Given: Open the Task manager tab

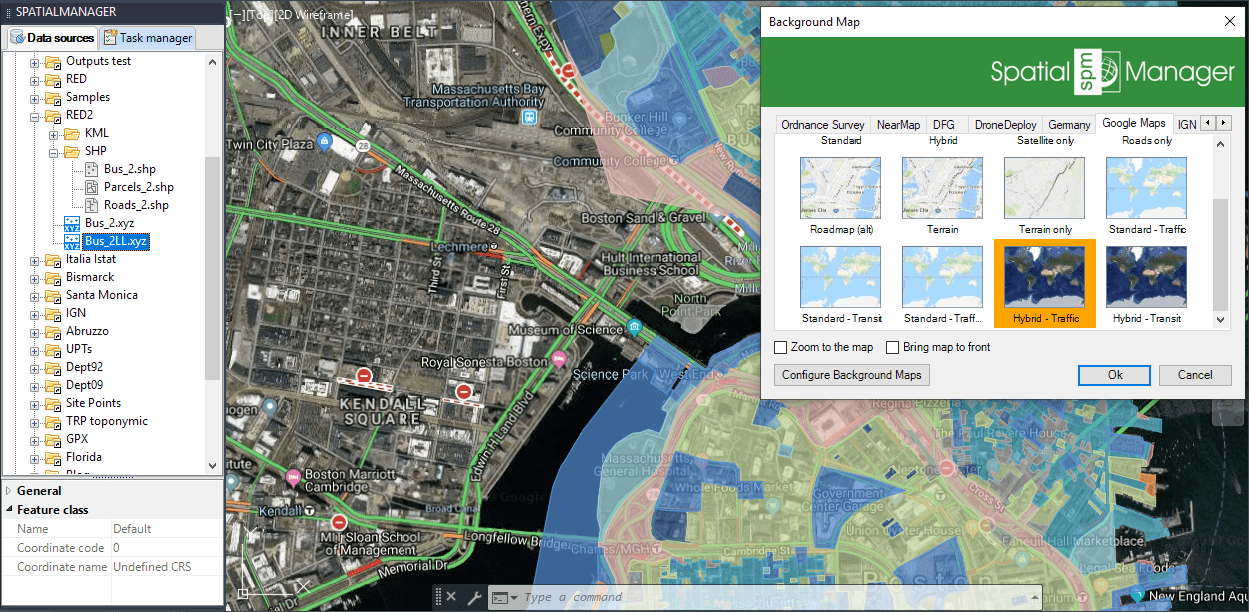Looking at the screenshot, I should click(x=148, y=38).
